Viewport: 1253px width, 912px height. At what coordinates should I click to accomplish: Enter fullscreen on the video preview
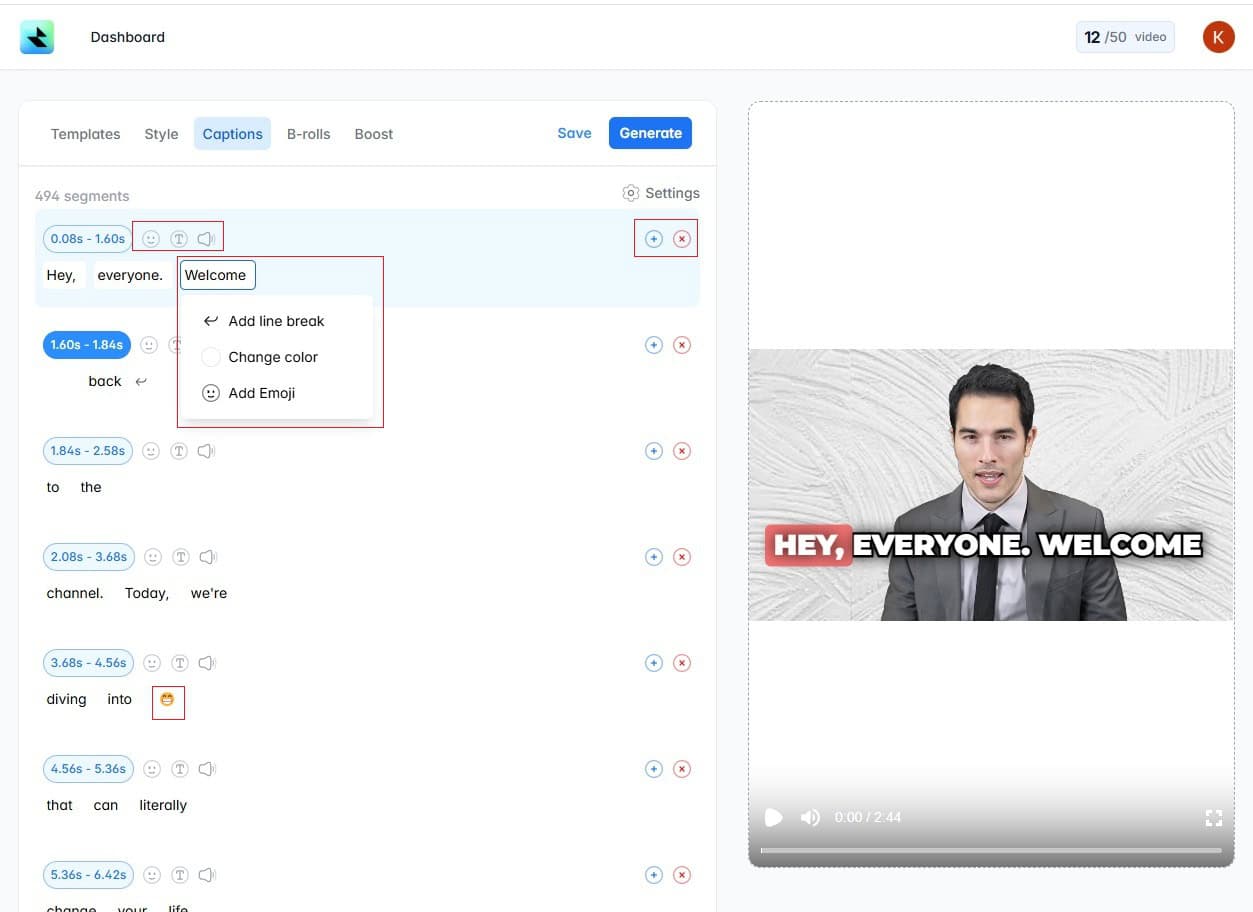[x=1214, y=817]
